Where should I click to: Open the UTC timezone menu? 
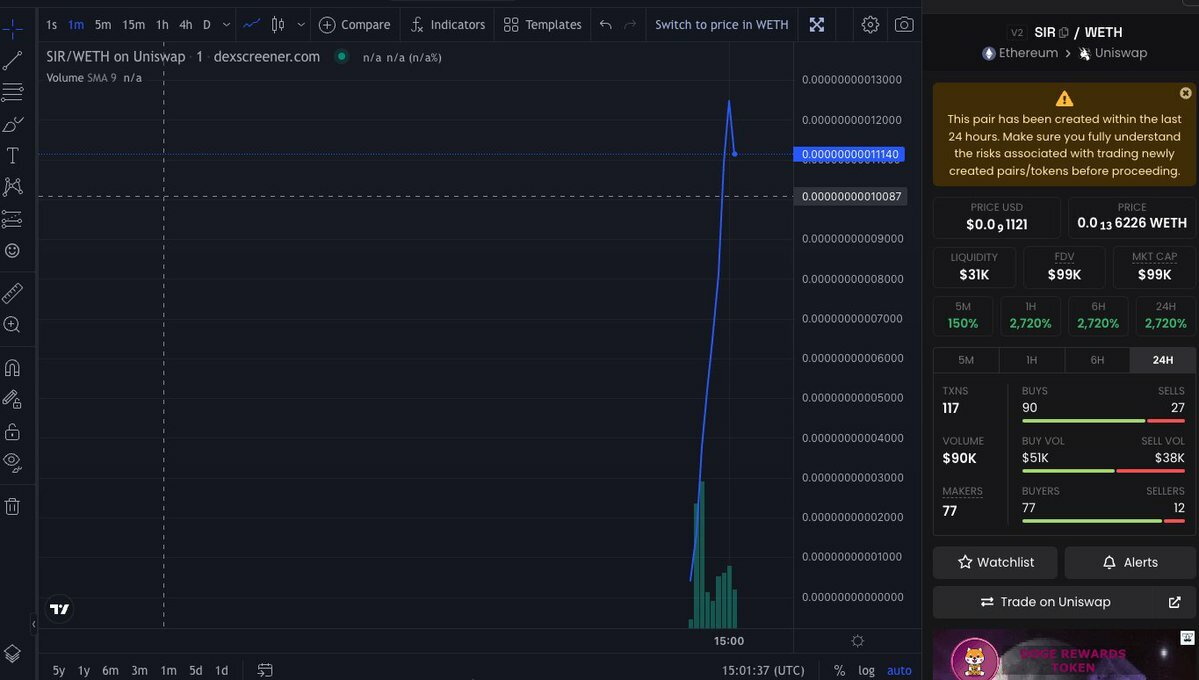763,670
